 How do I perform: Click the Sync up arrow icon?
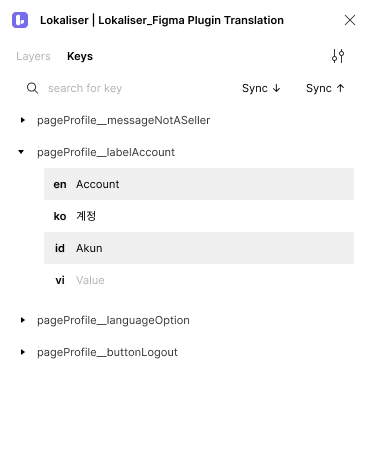click(340, 88)
